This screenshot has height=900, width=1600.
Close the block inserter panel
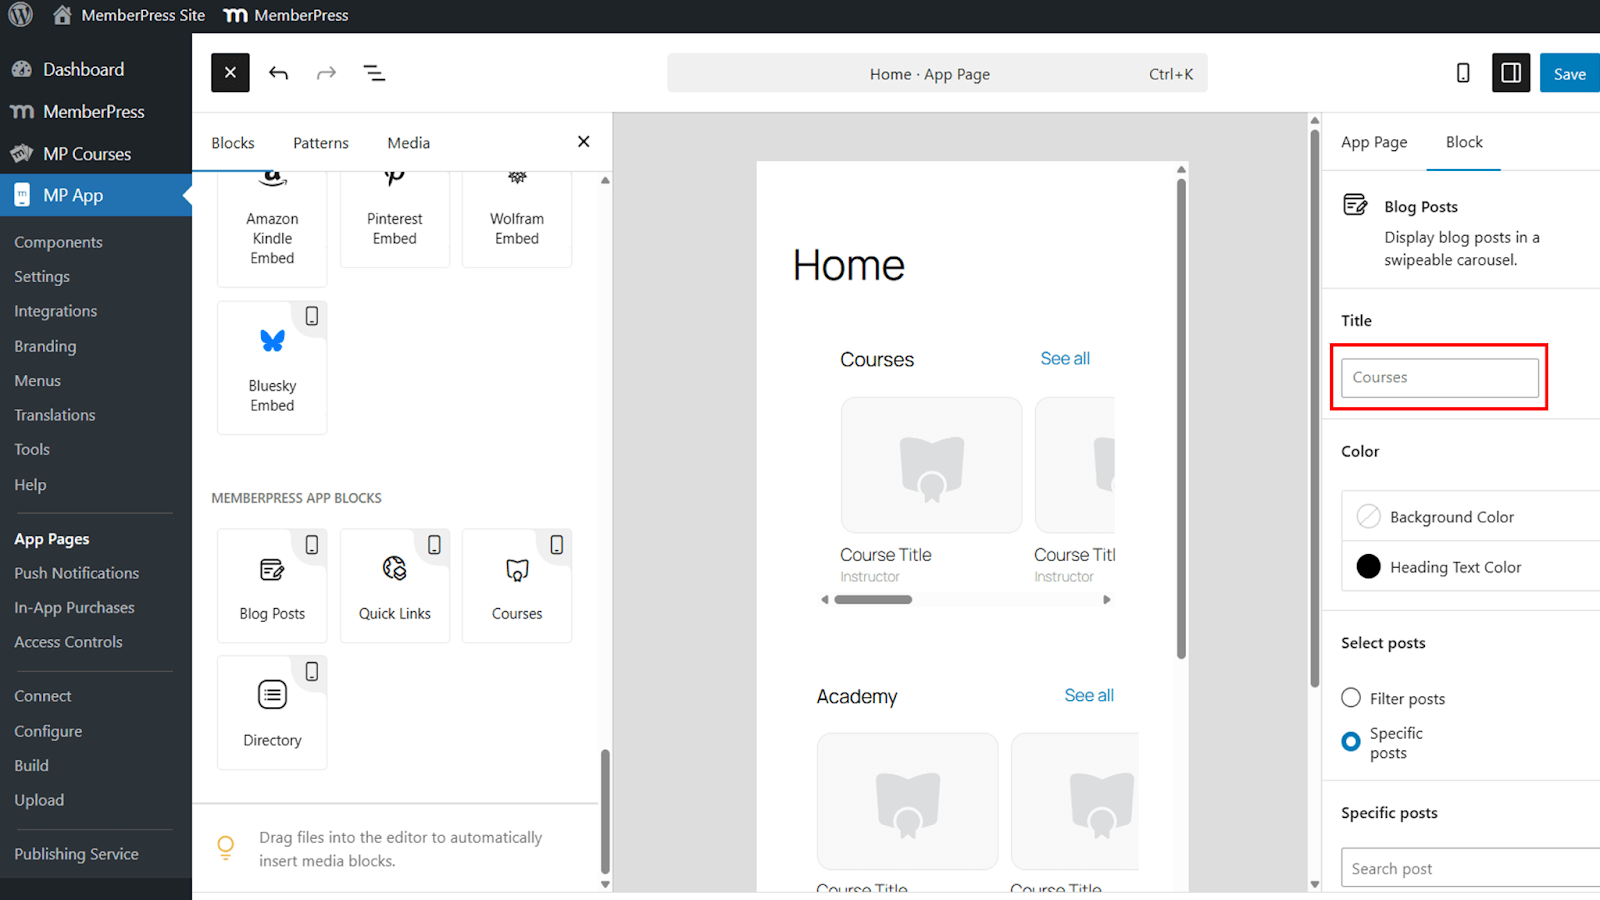pos(583,142)
